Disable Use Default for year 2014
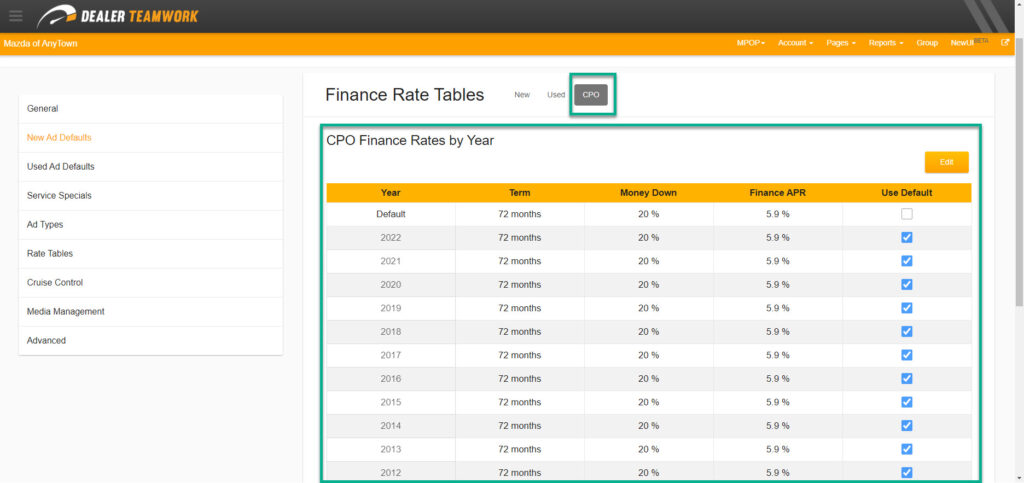Image resolution: width=1024 pixels, height=483 pixels. click(x=906, y=425)
